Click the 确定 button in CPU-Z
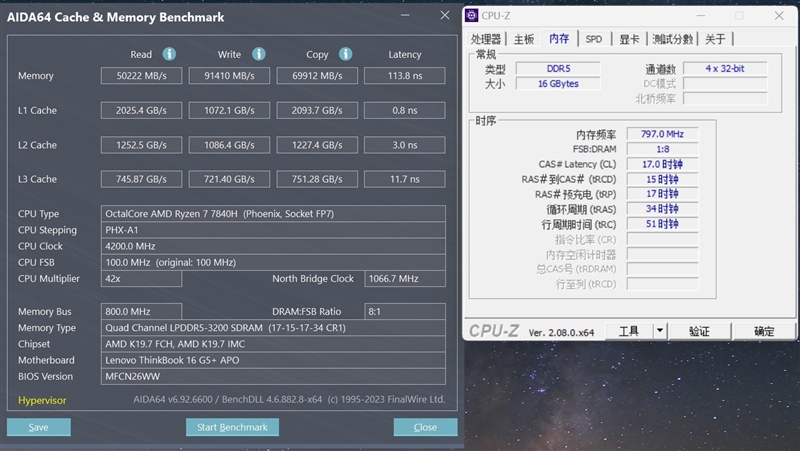Viewport: 800px width, 451px height. point(764,331)
